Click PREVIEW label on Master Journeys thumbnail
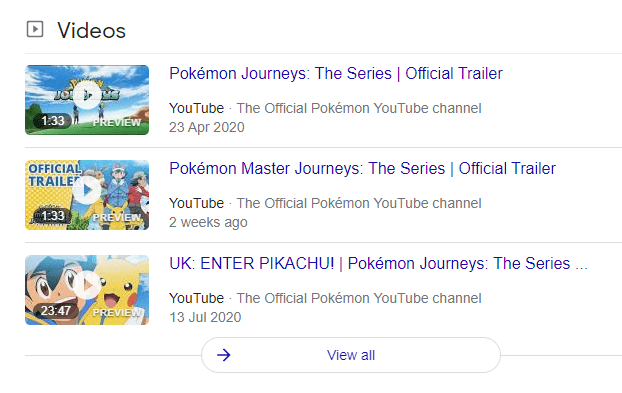Image resolution: width=622 pixels, height=393 pixels. [117, 217]
